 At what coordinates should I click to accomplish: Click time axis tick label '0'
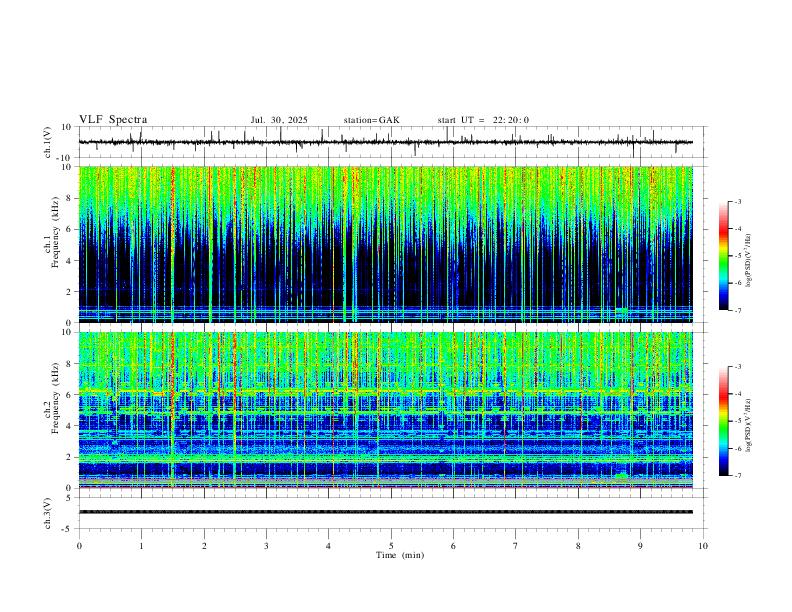79,546
